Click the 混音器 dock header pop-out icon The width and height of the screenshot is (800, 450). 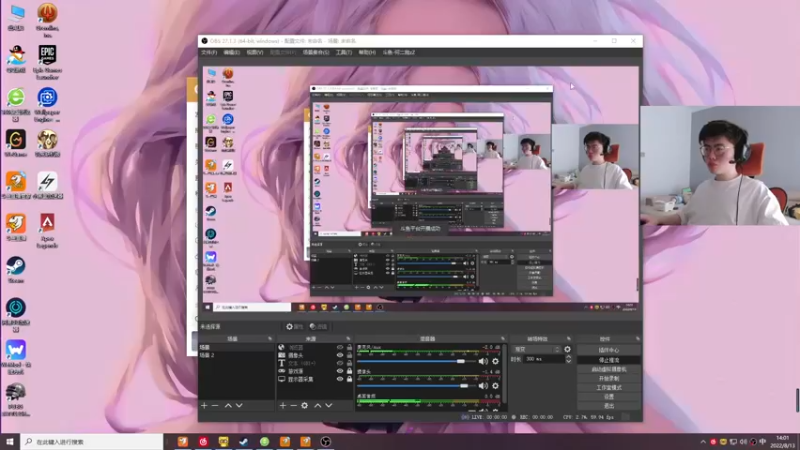(503, 339)
